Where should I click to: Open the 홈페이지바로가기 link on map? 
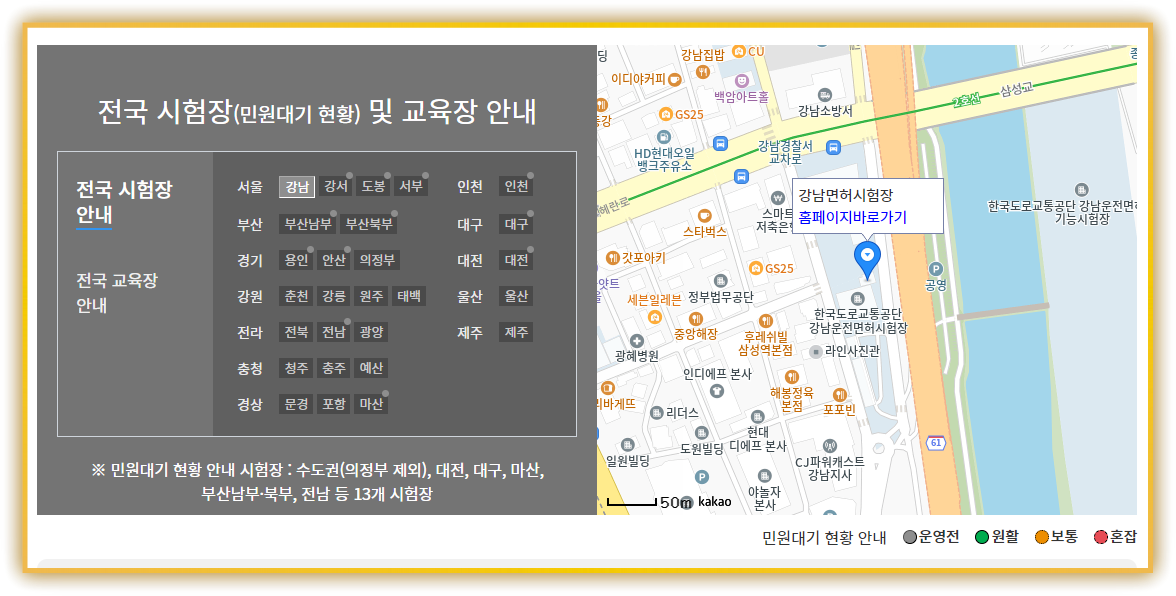[x=852, y=218]
